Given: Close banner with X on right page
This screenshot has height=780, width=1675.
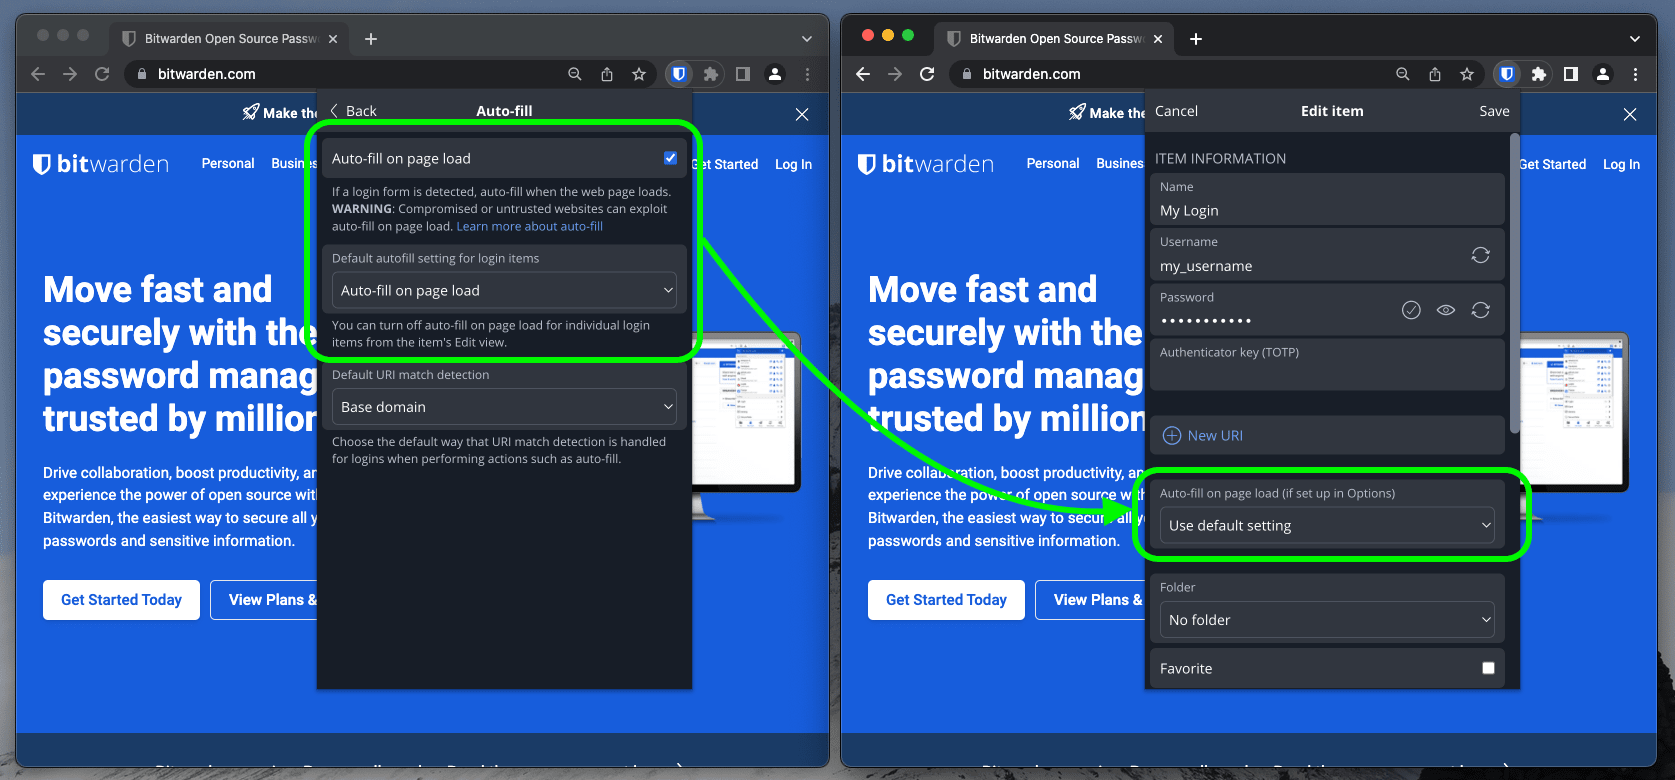Looking at the screenshot, I should point(1630,114).
